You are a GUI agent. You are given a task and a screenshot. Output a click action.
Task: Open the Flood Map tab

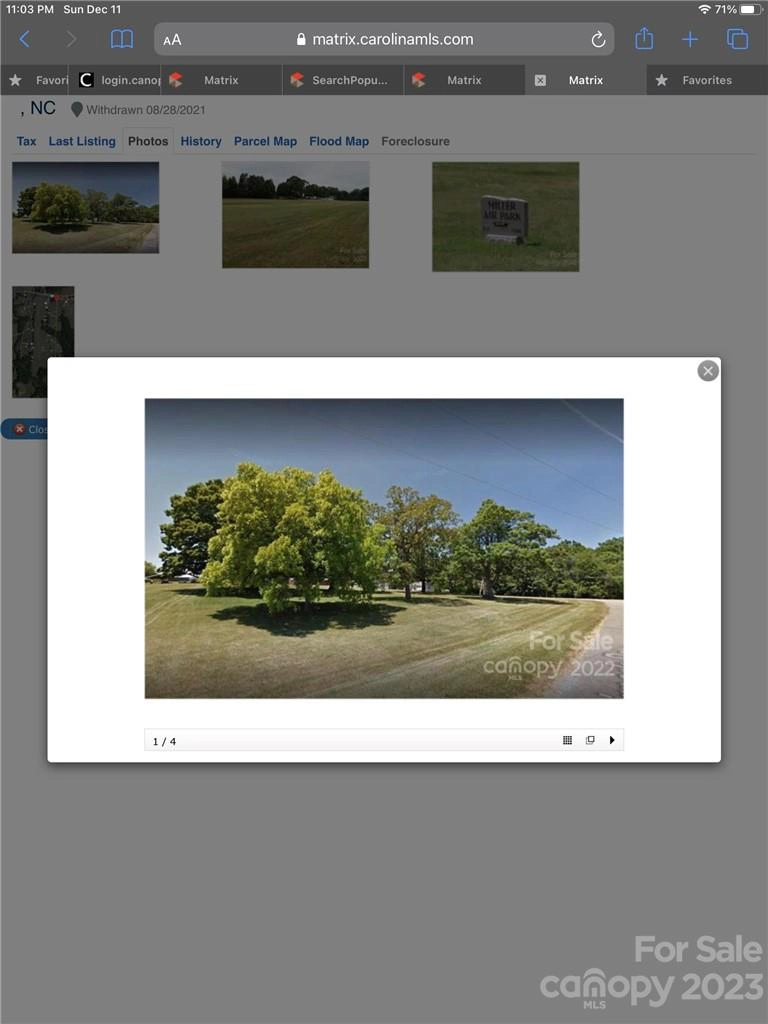[339, 141]
